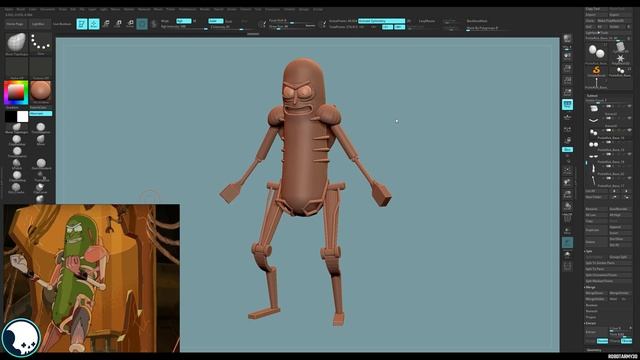
Task: Click the Pickle Rick reference image
Action: click(x=92, y=278)
